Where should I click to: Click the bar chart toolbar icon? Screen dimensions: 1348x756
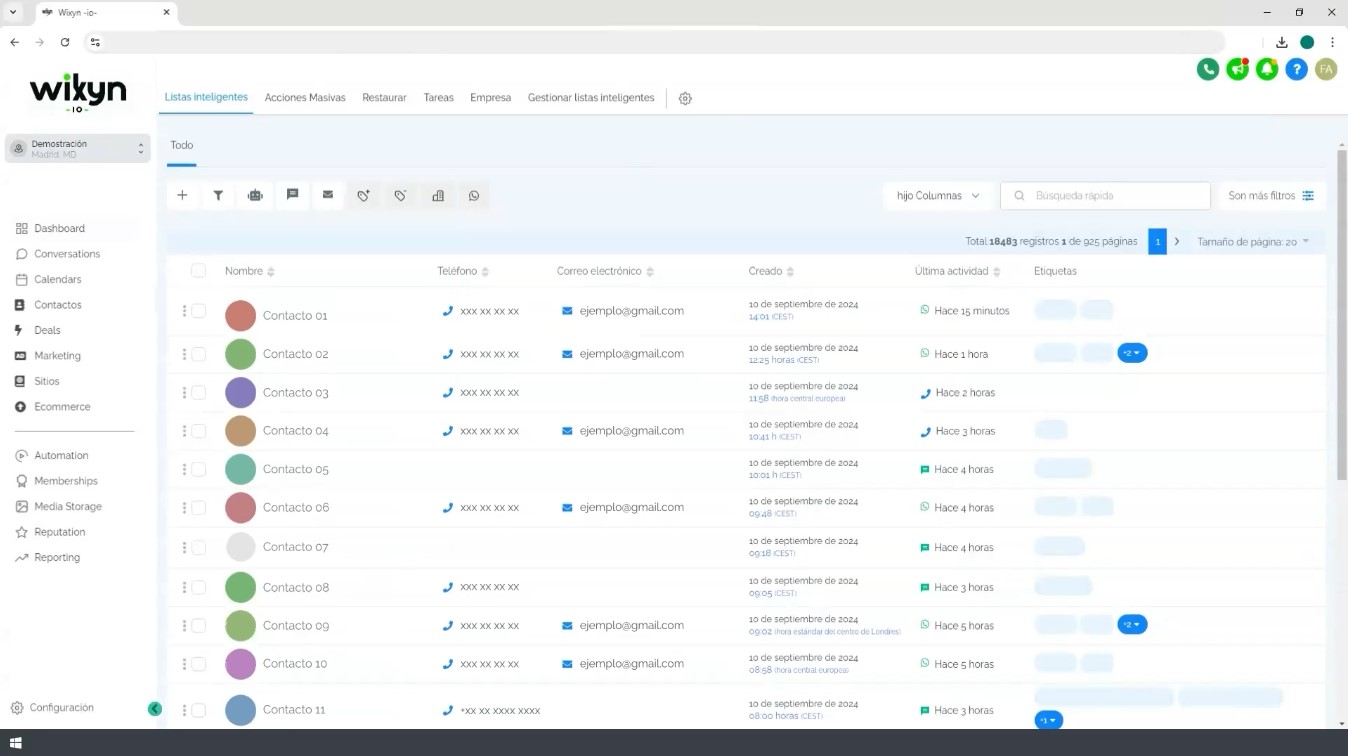[438, 195]
